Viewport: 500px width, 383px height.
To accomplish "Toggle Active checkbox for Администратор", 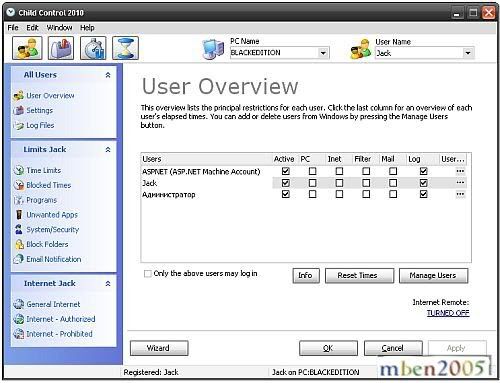I will coord(286,194).
